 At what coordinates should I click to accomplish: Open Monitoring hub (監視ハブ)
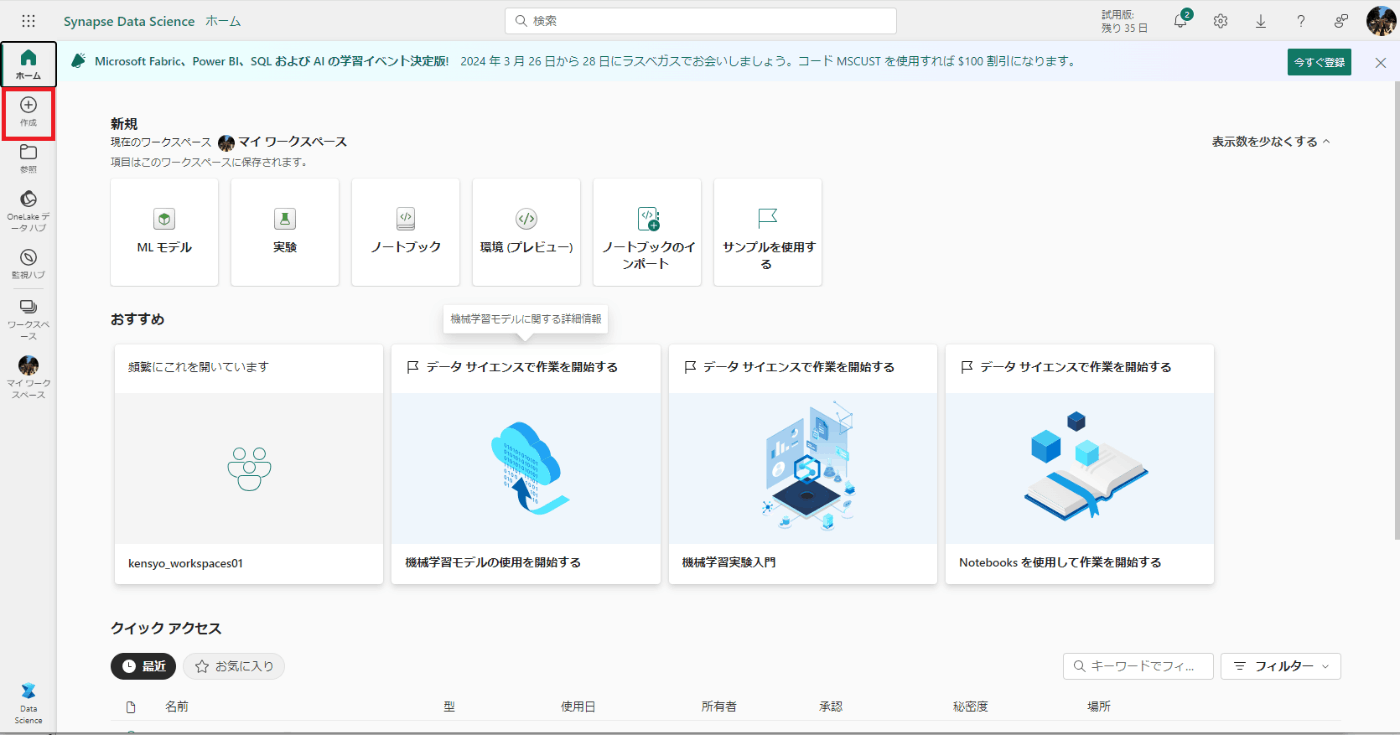[x=28, y=263]
